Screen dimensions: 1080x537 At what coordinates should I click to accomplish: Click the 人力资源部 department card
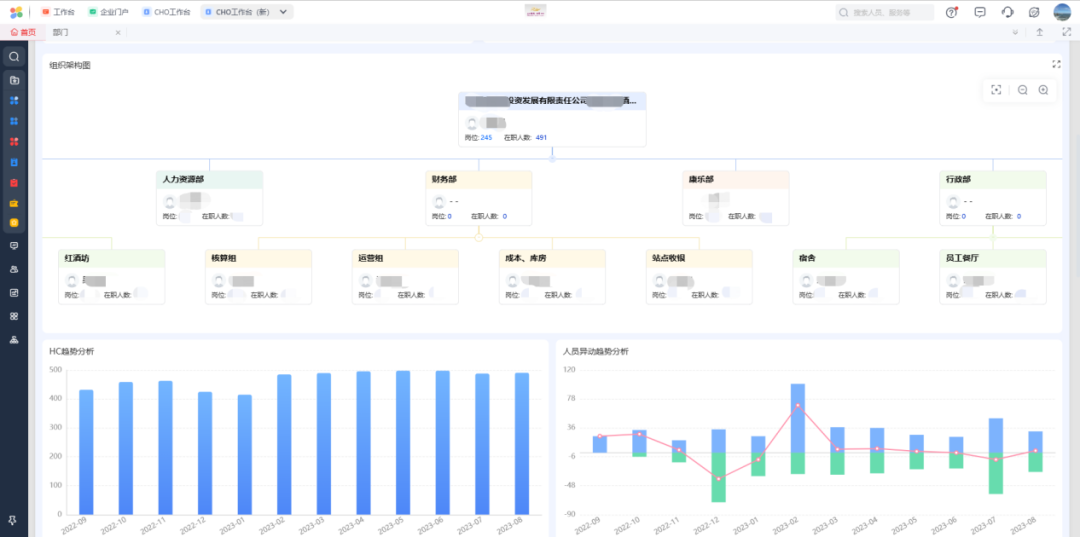(x=210, y=197)
